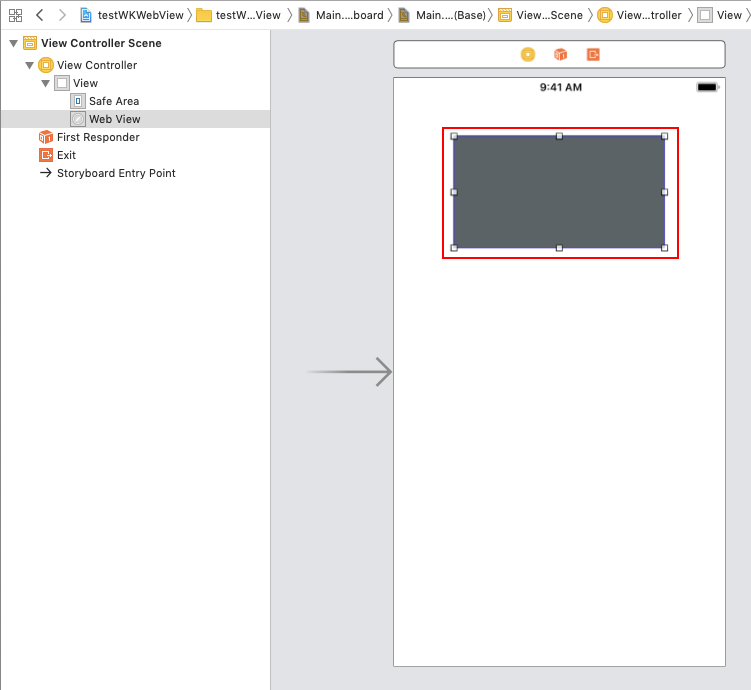Click the yellow folder icon in jump bar

click(204, 15)
